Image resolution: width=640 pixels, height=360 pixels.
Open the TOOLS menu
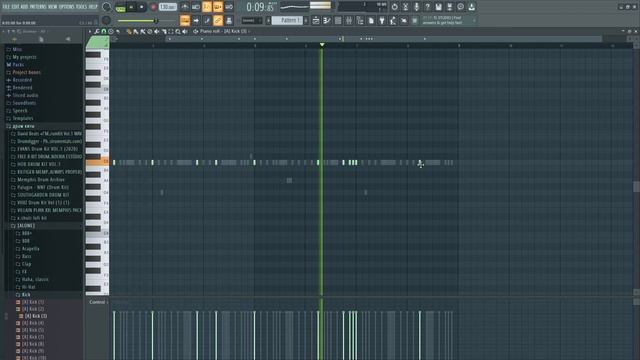(x=81, y=7)
